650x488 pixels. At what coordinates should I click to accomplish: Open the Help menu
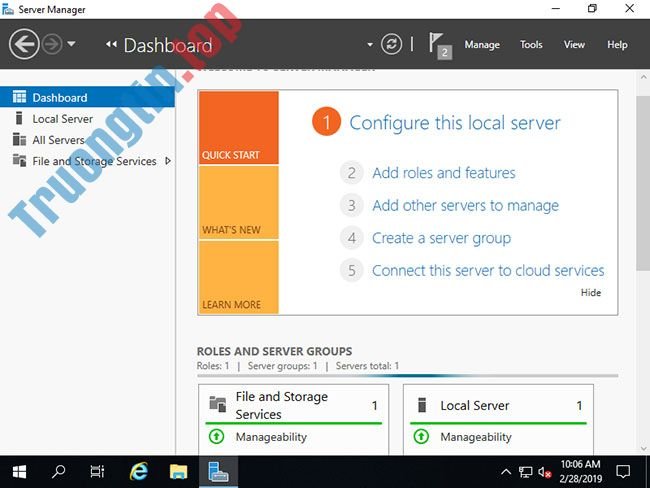click(617, 45)
